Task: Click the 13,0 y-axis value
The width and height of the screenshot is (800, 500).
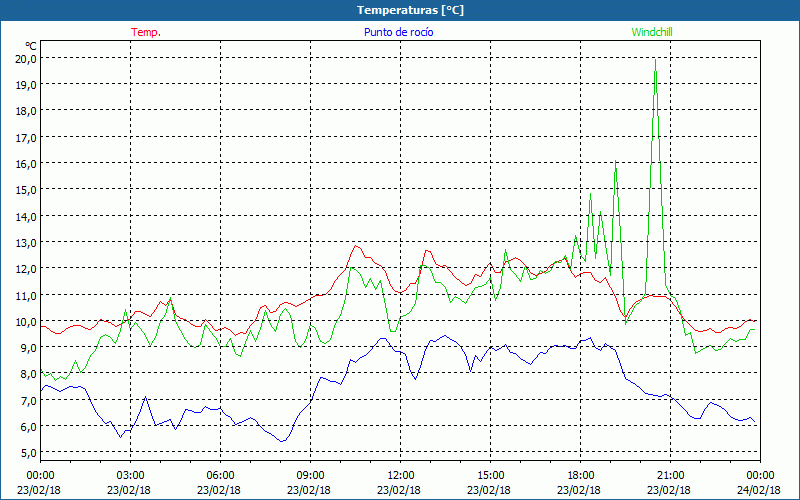Action: [x=27, y=242]
